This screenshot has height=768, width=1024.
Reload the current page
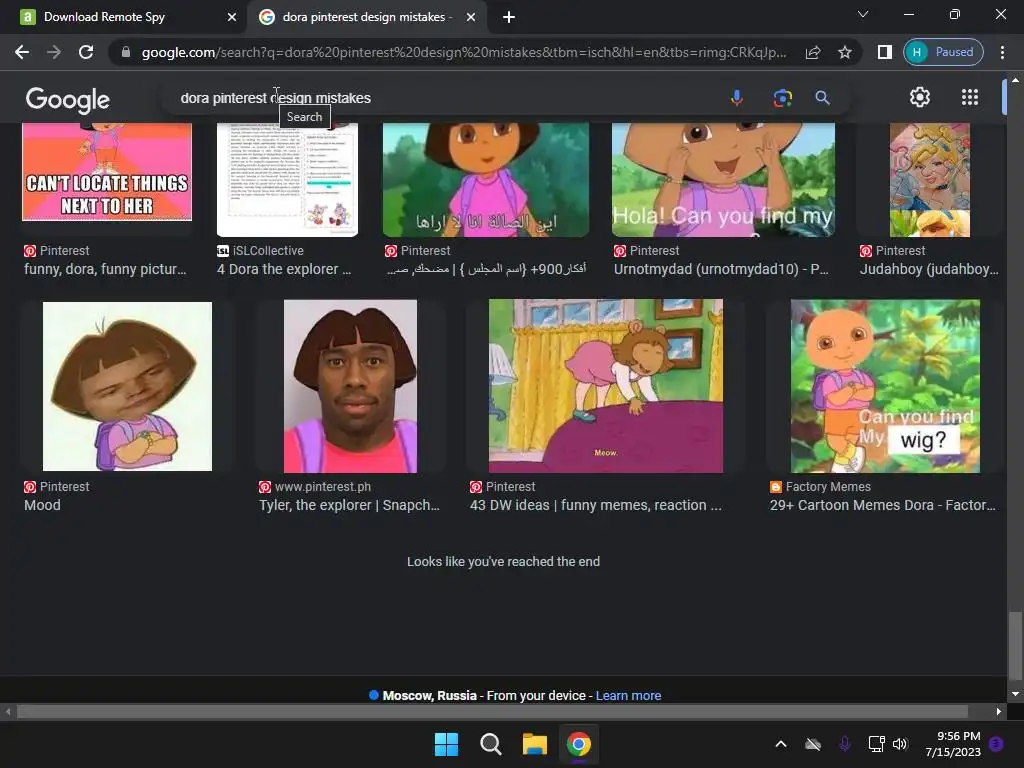[x=86, y=52]
